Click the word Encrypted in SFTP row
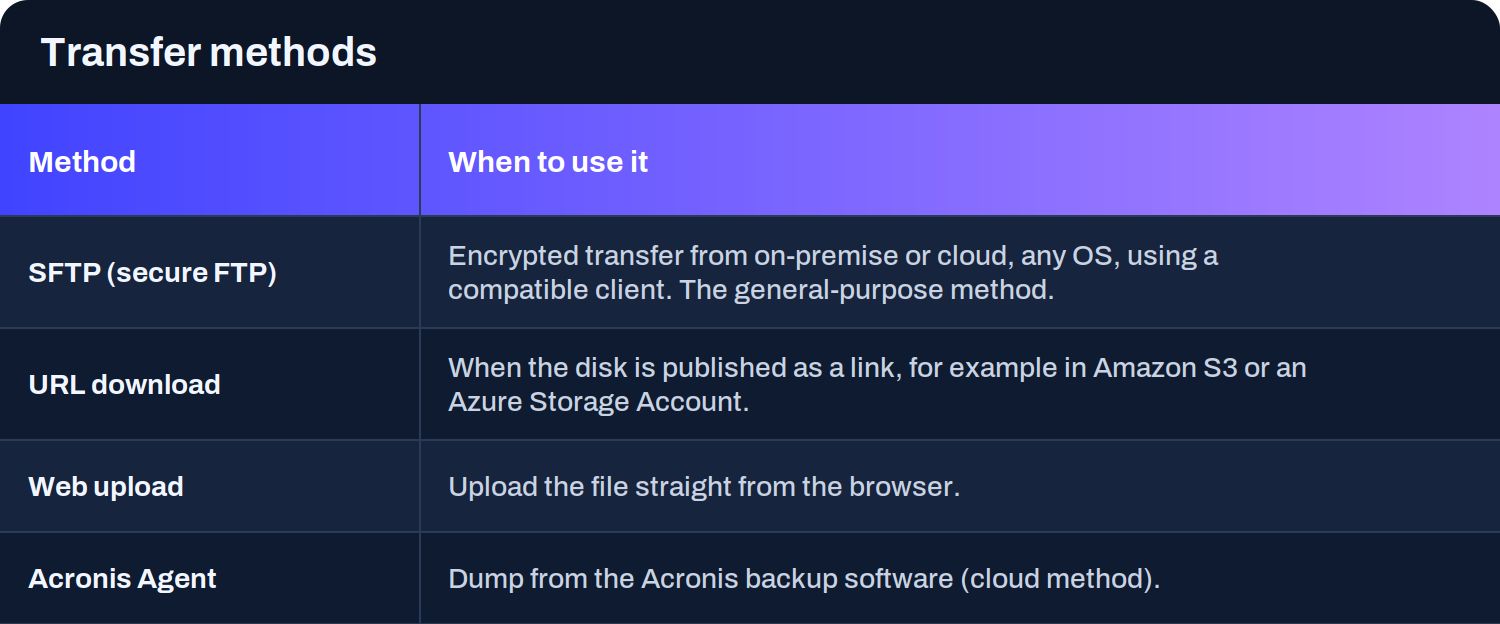The image size is (1500, 624). pos(512,256)
